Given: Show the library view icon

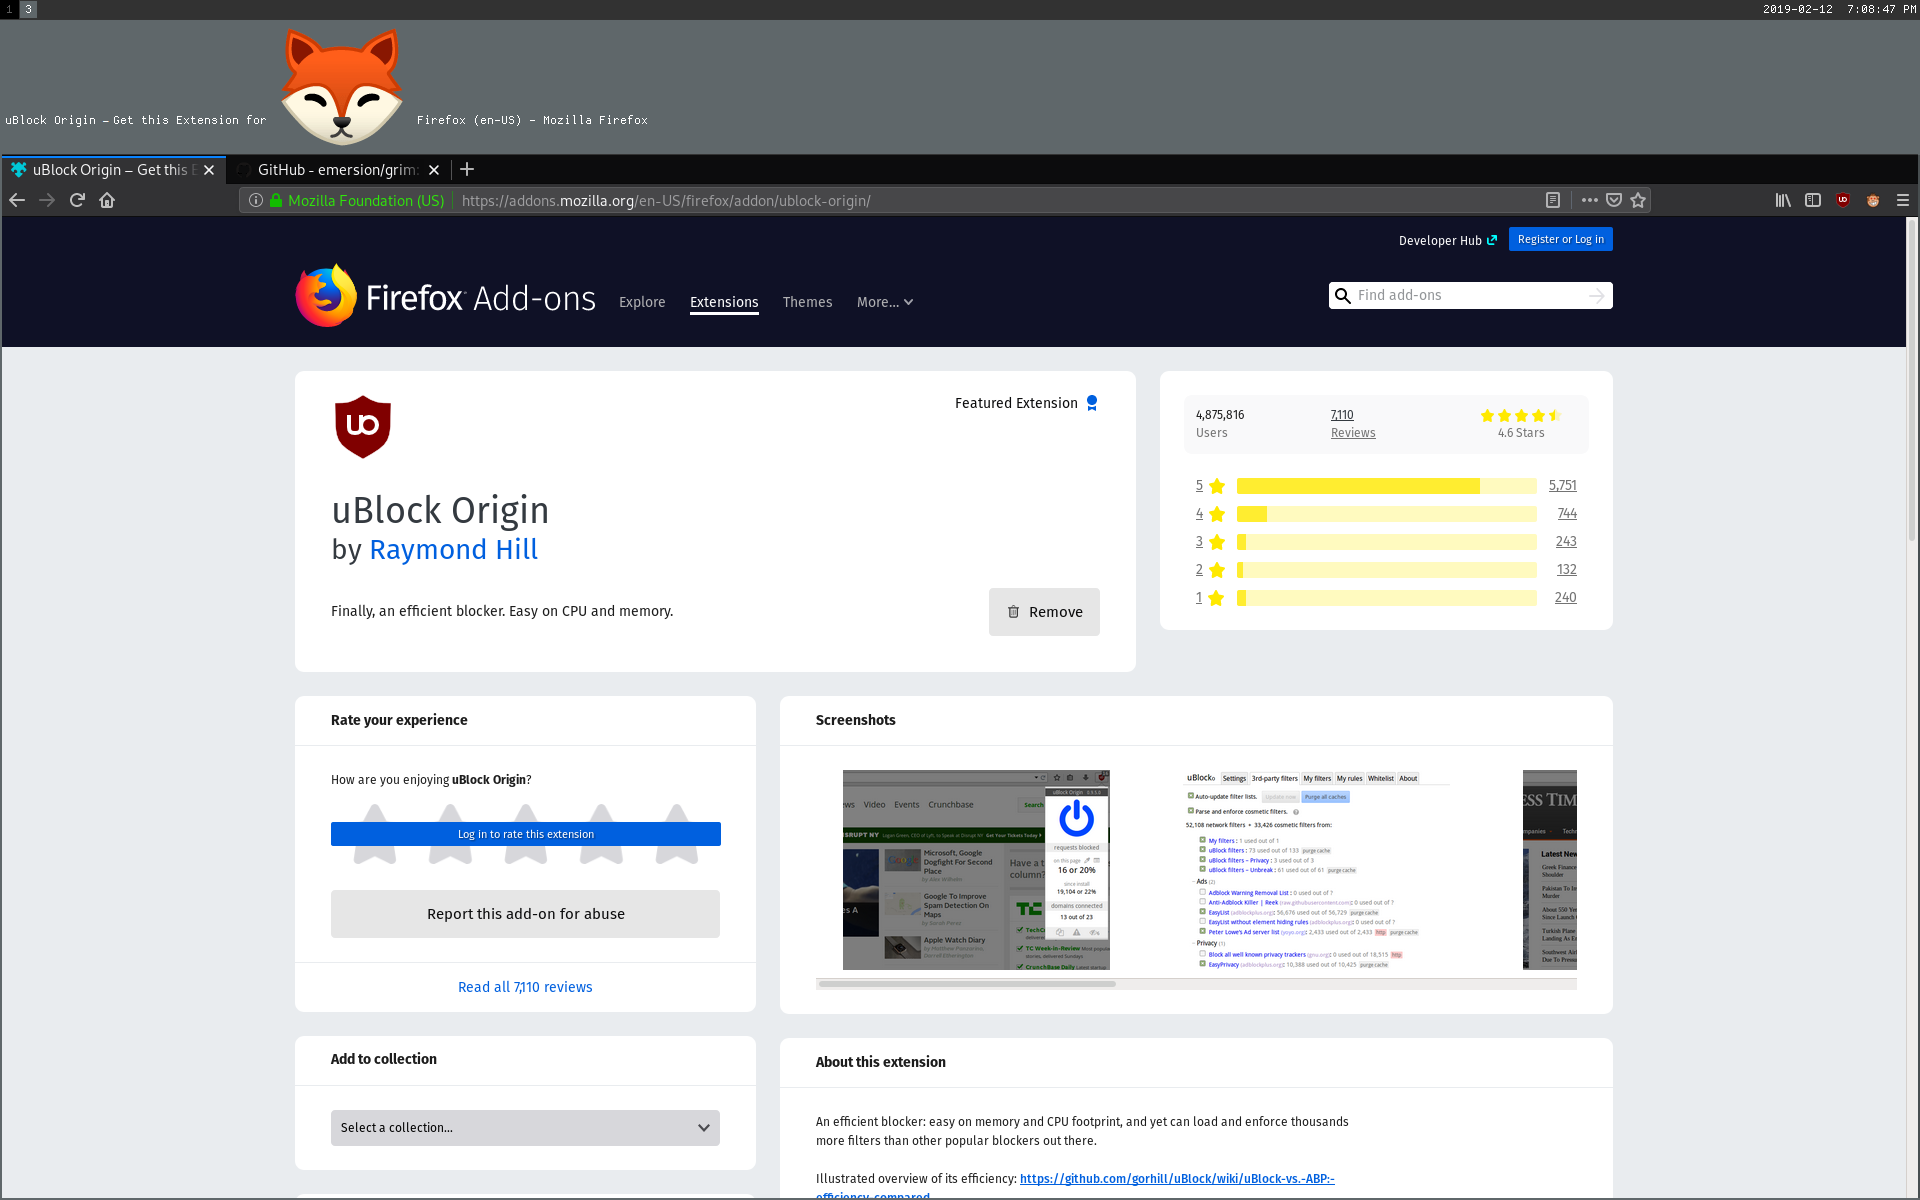Looking at the screenshot, I should pyautogui.click(x=1783, y=200).
